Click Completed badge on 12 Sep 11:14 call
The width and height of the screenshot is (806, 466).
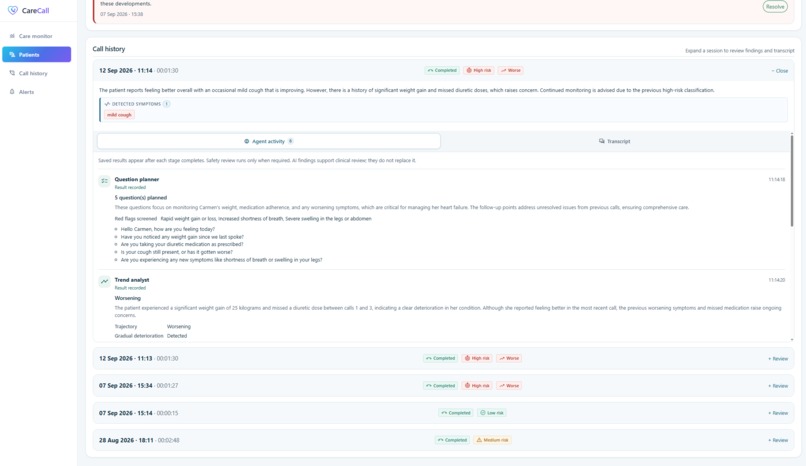pyautogui.click(x=442, y=70)
